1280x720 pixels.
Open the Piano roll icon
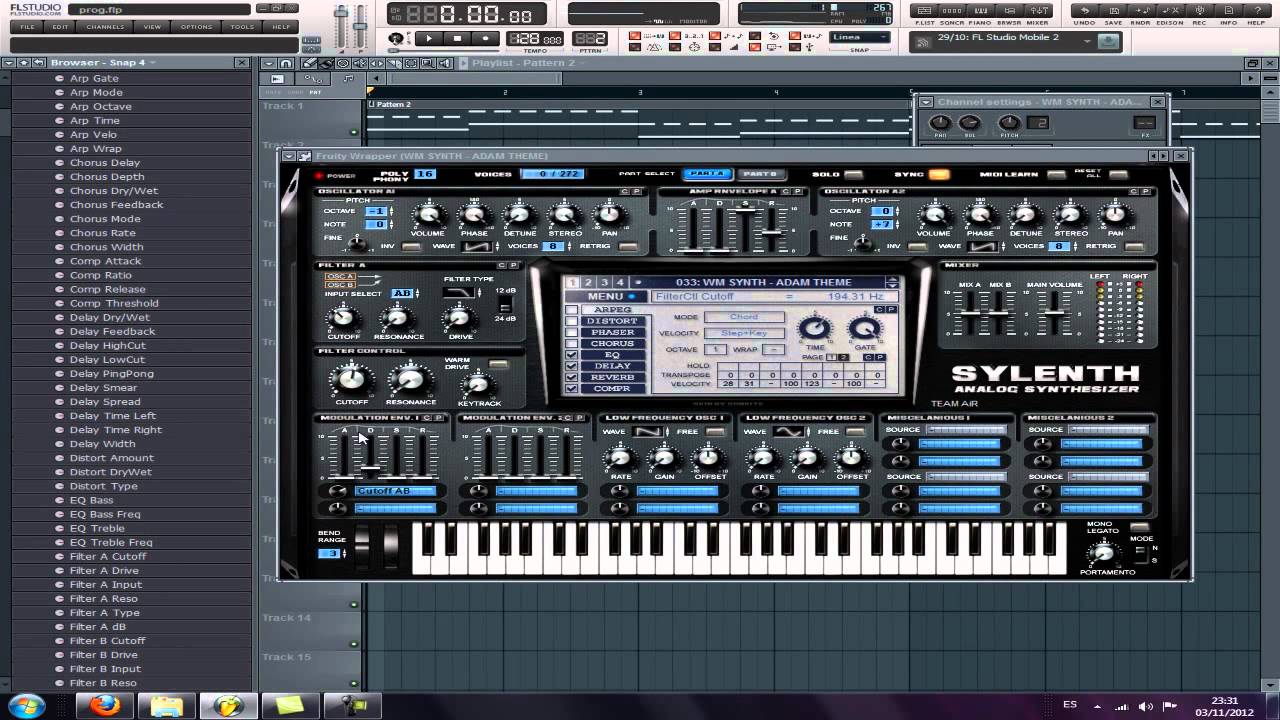pos(980,11)
